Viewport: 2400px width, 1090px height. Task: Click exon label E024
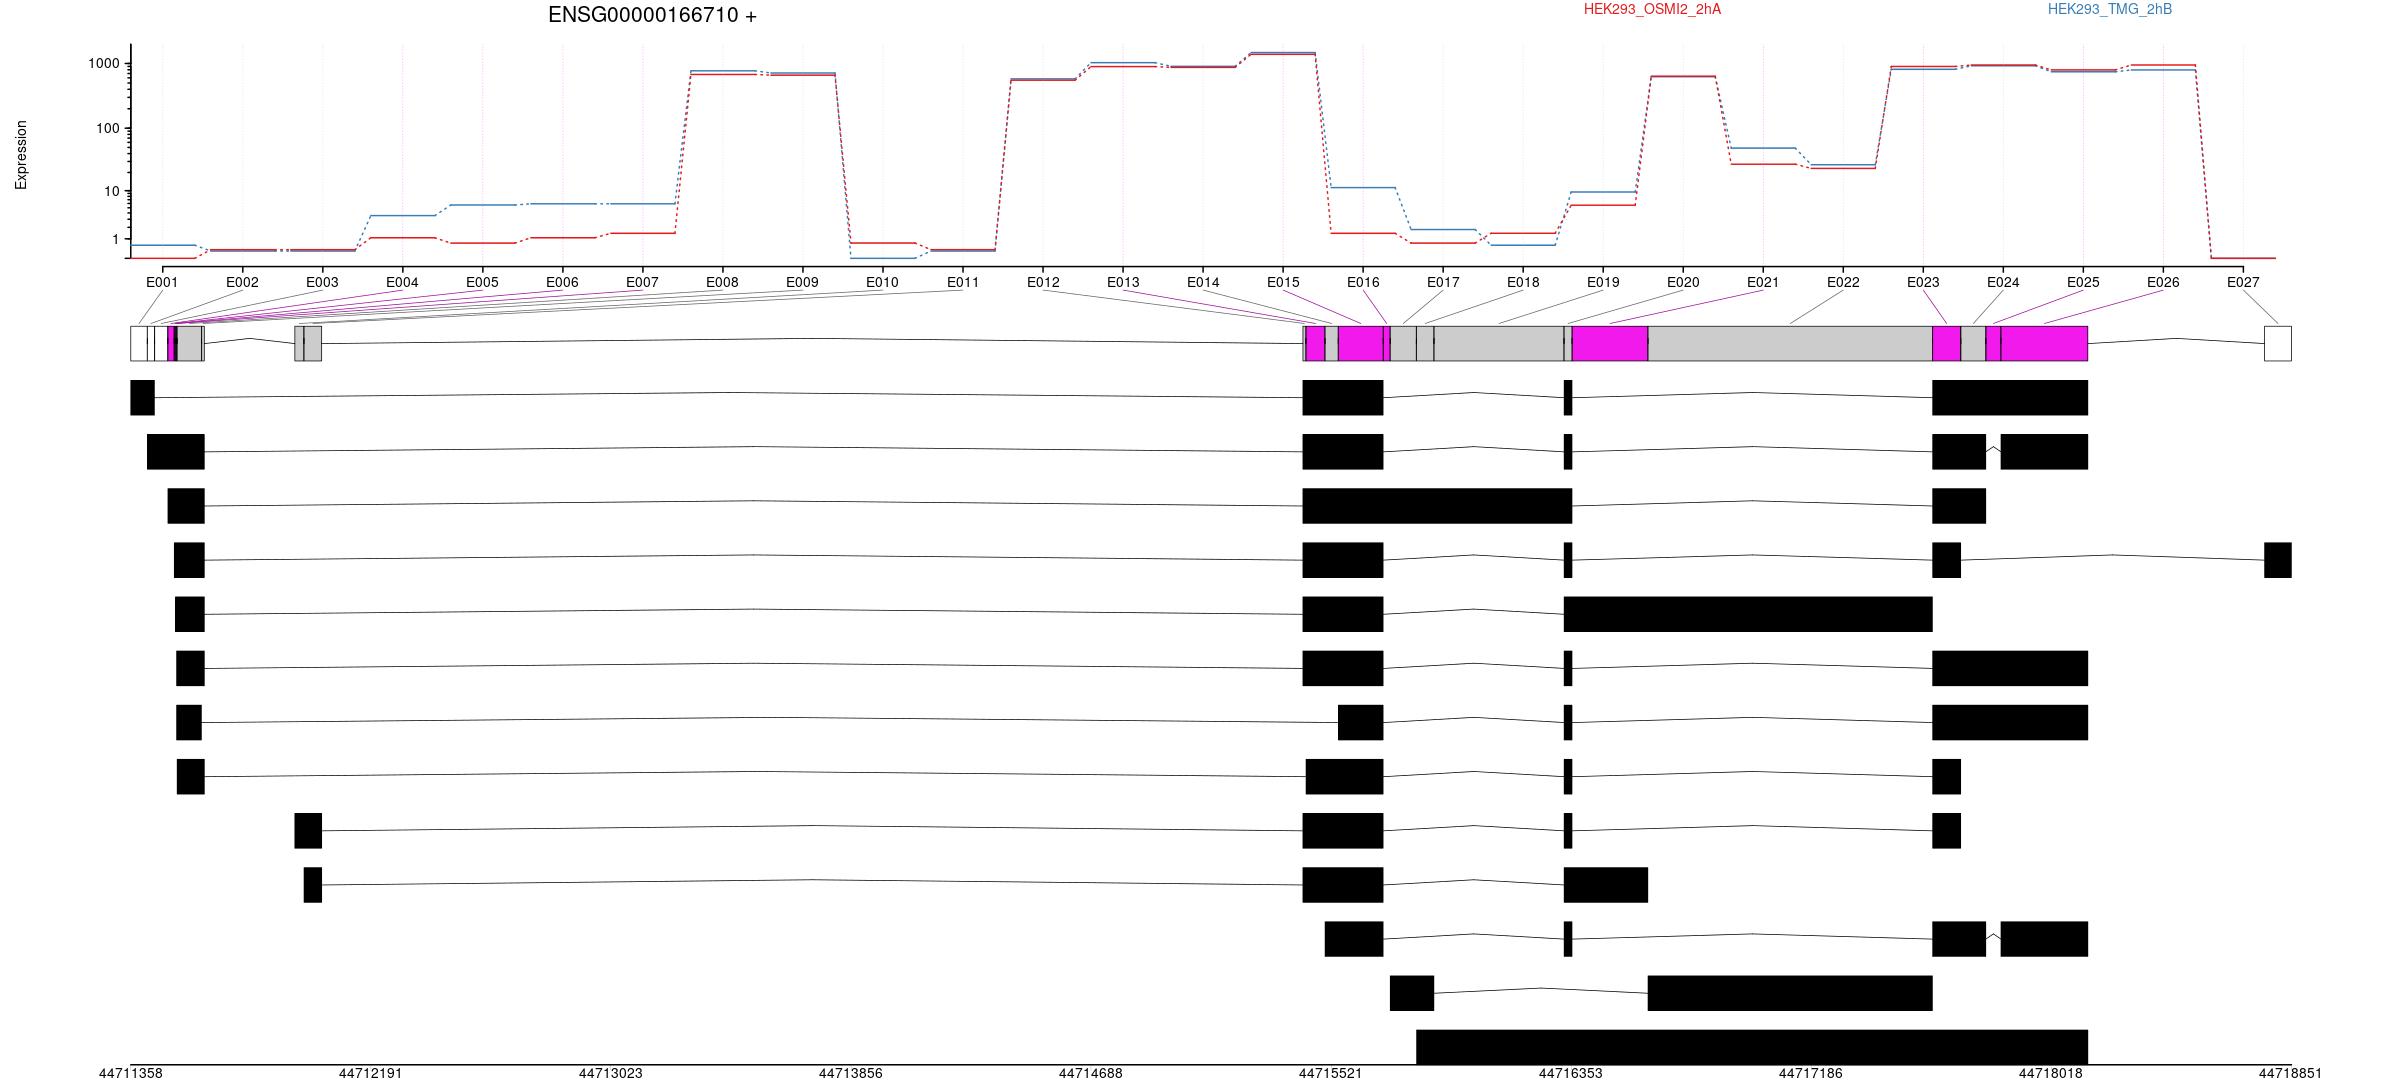point(2003,282)
